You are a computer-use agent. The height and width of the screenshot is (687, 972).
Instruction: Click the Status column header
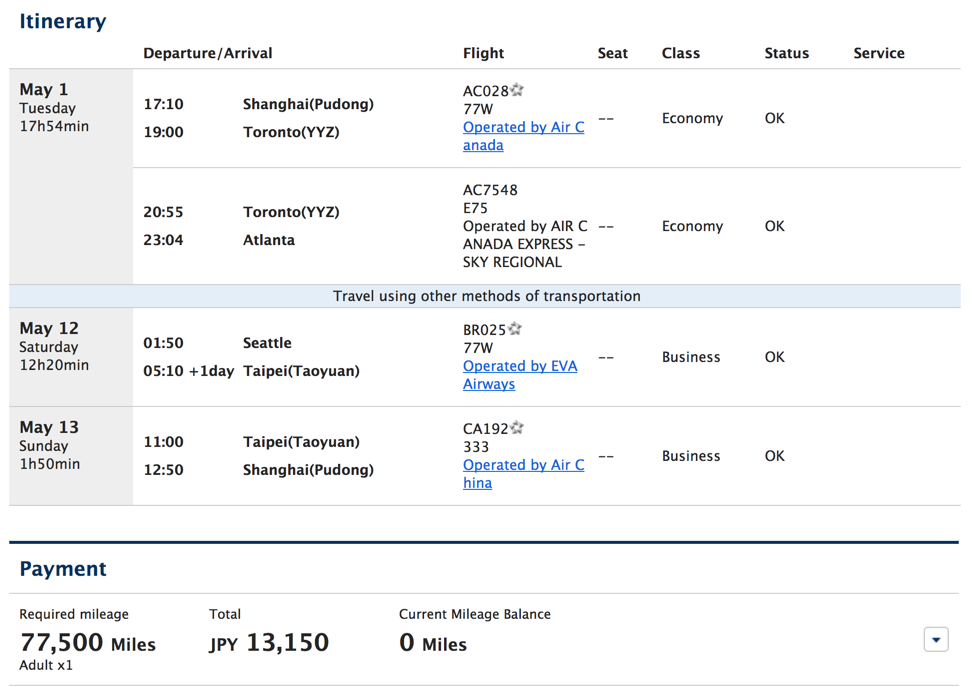[x=786, y=53]
